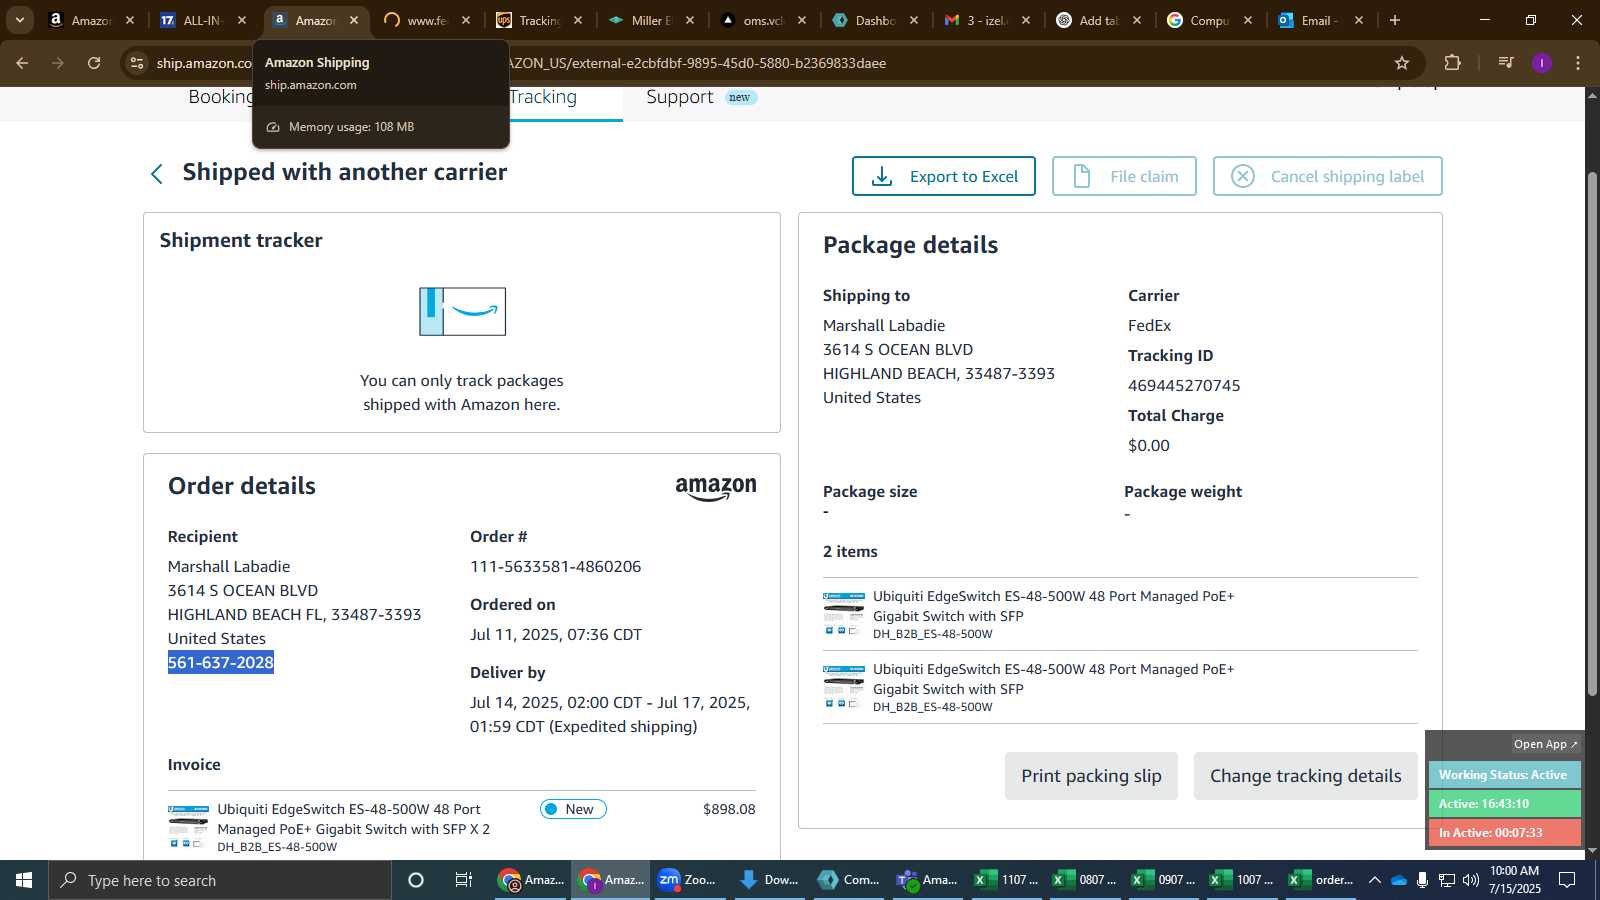Open Zoom app from taskbar

click(689, 880)
